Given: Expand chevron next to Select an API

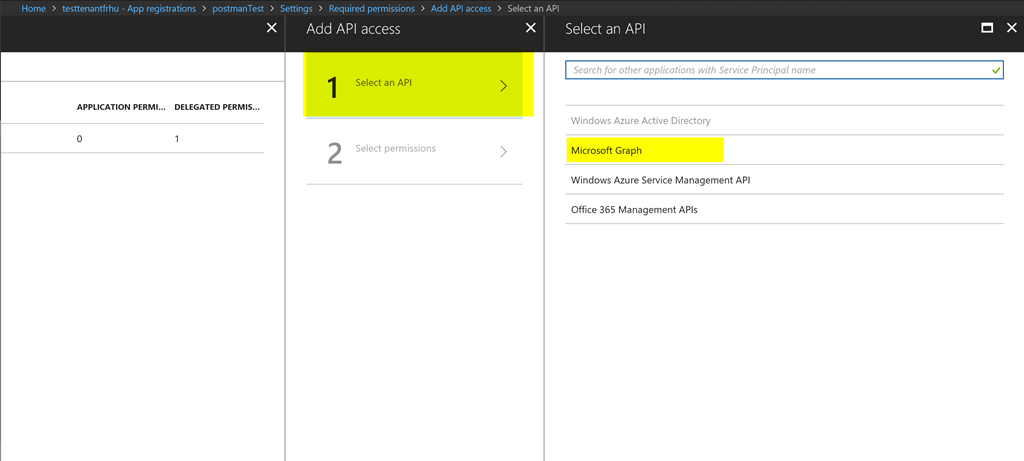Looking at the screenshot, I should [x=504, y=86].
